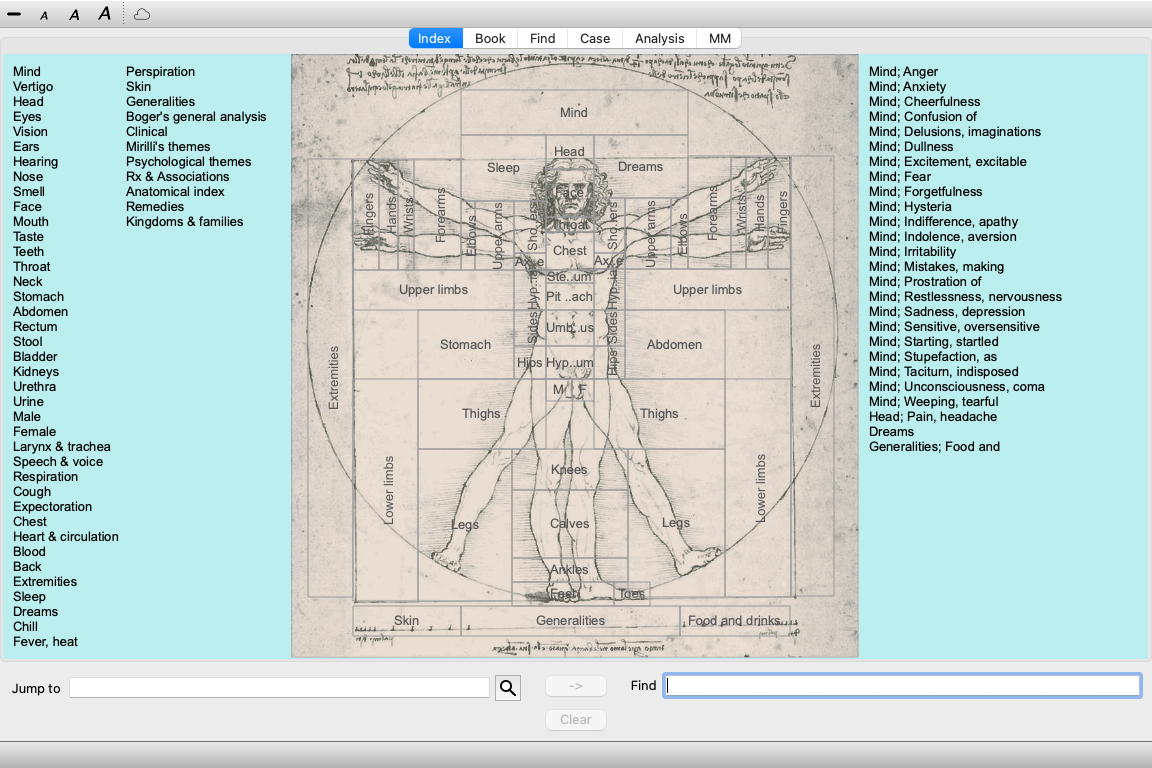
Task: Click Food and drinks box on diagram
Action: click(734, 621)
